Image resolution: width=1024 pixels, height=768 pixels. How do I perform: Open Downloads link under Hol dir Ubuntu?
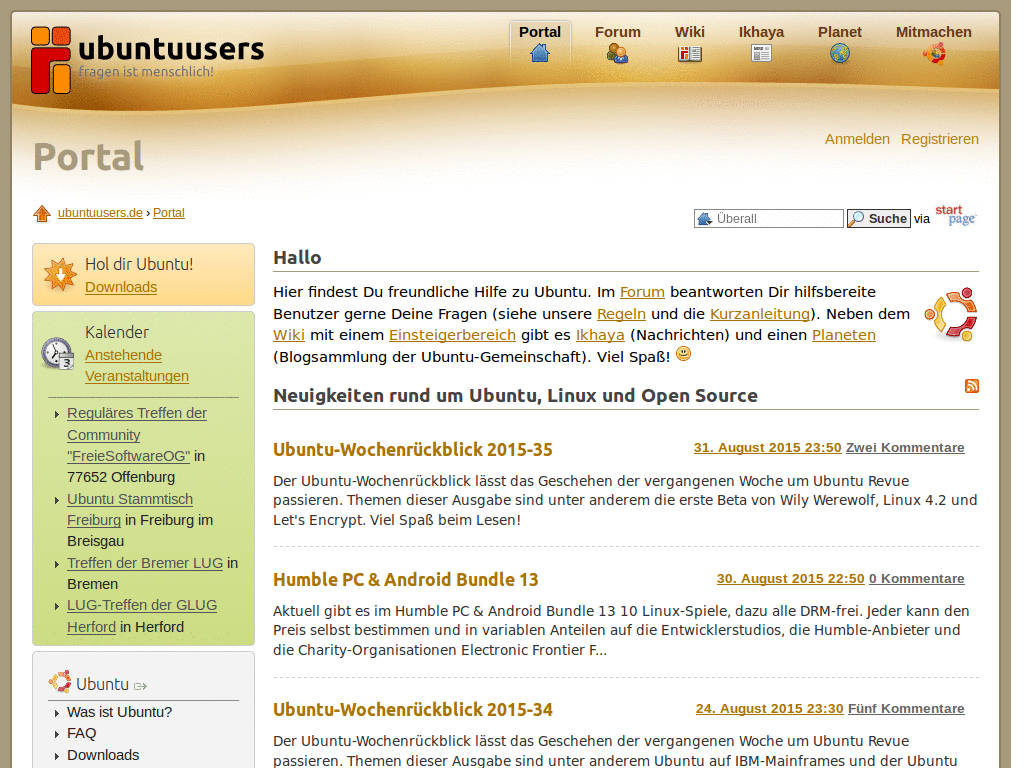[121, 287]
